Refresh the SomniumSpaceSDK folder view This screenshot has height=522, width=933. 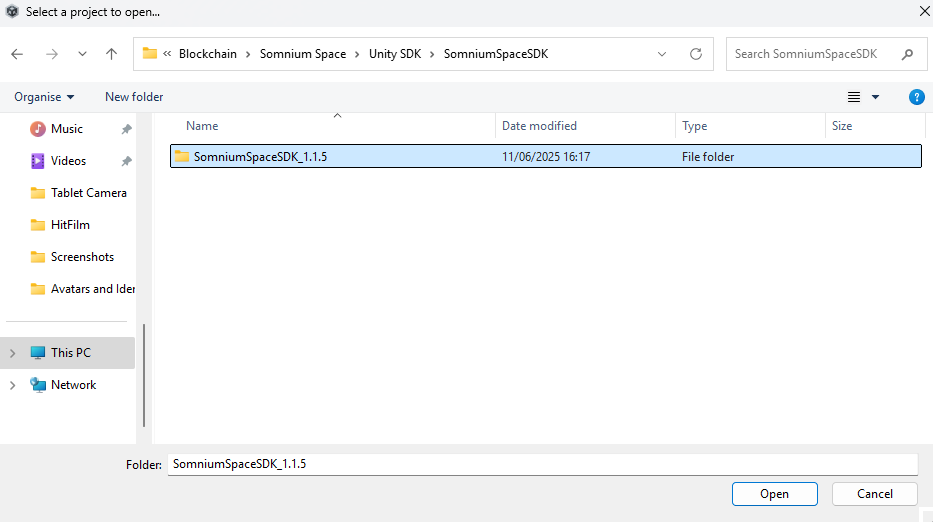click(696, 54)
